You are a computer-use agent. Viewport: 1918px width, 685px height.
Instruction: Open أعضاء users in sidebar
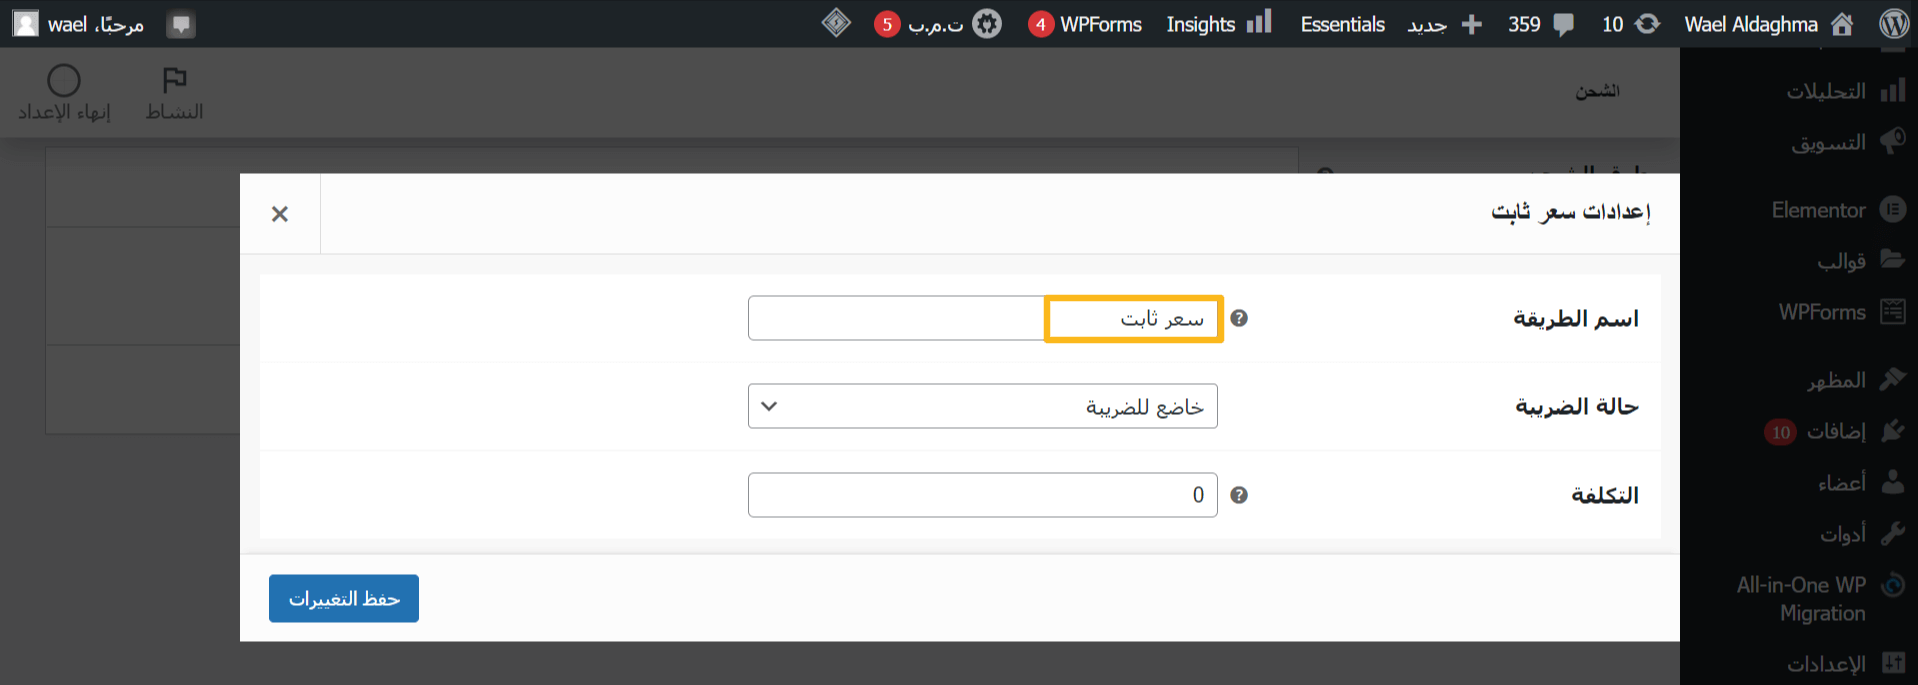(1841, 483)
